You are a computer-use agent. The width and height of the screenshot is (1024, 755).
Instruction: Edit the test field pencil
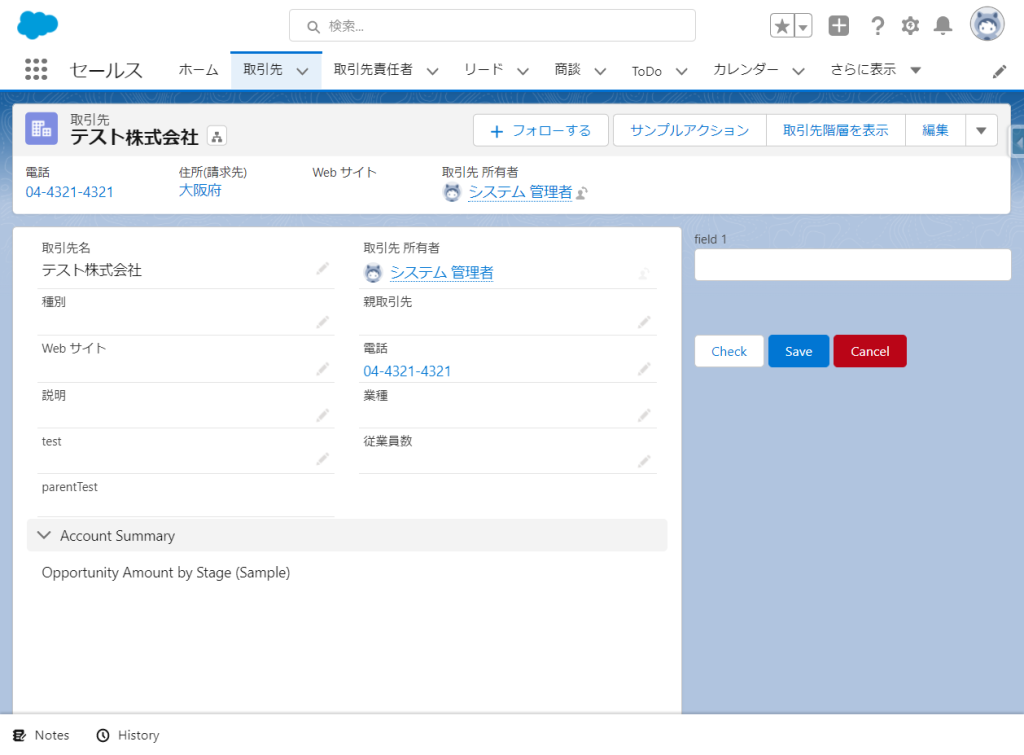tap(323, 460)
